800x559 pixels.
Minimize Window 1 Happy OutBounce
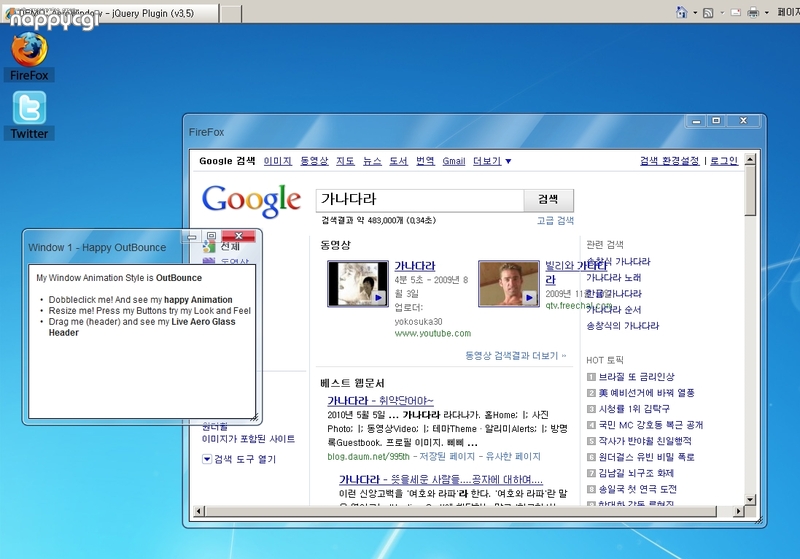[191, 236]
